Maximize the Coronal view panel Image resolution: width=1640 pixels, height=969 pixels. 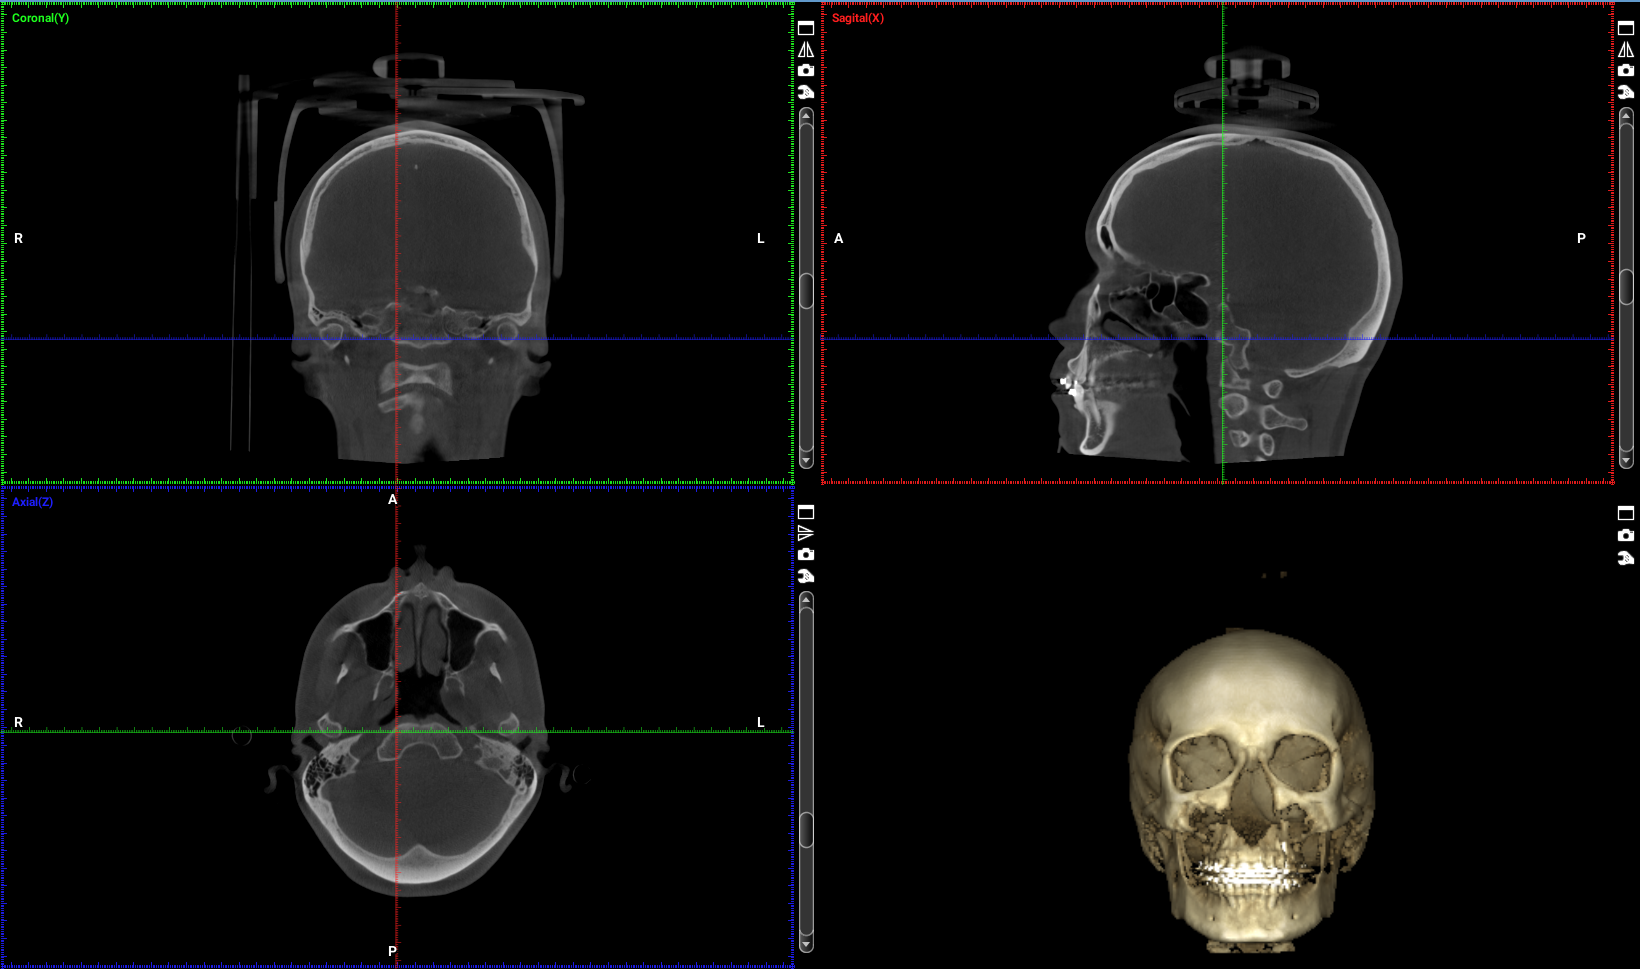[x=806, y=28]
